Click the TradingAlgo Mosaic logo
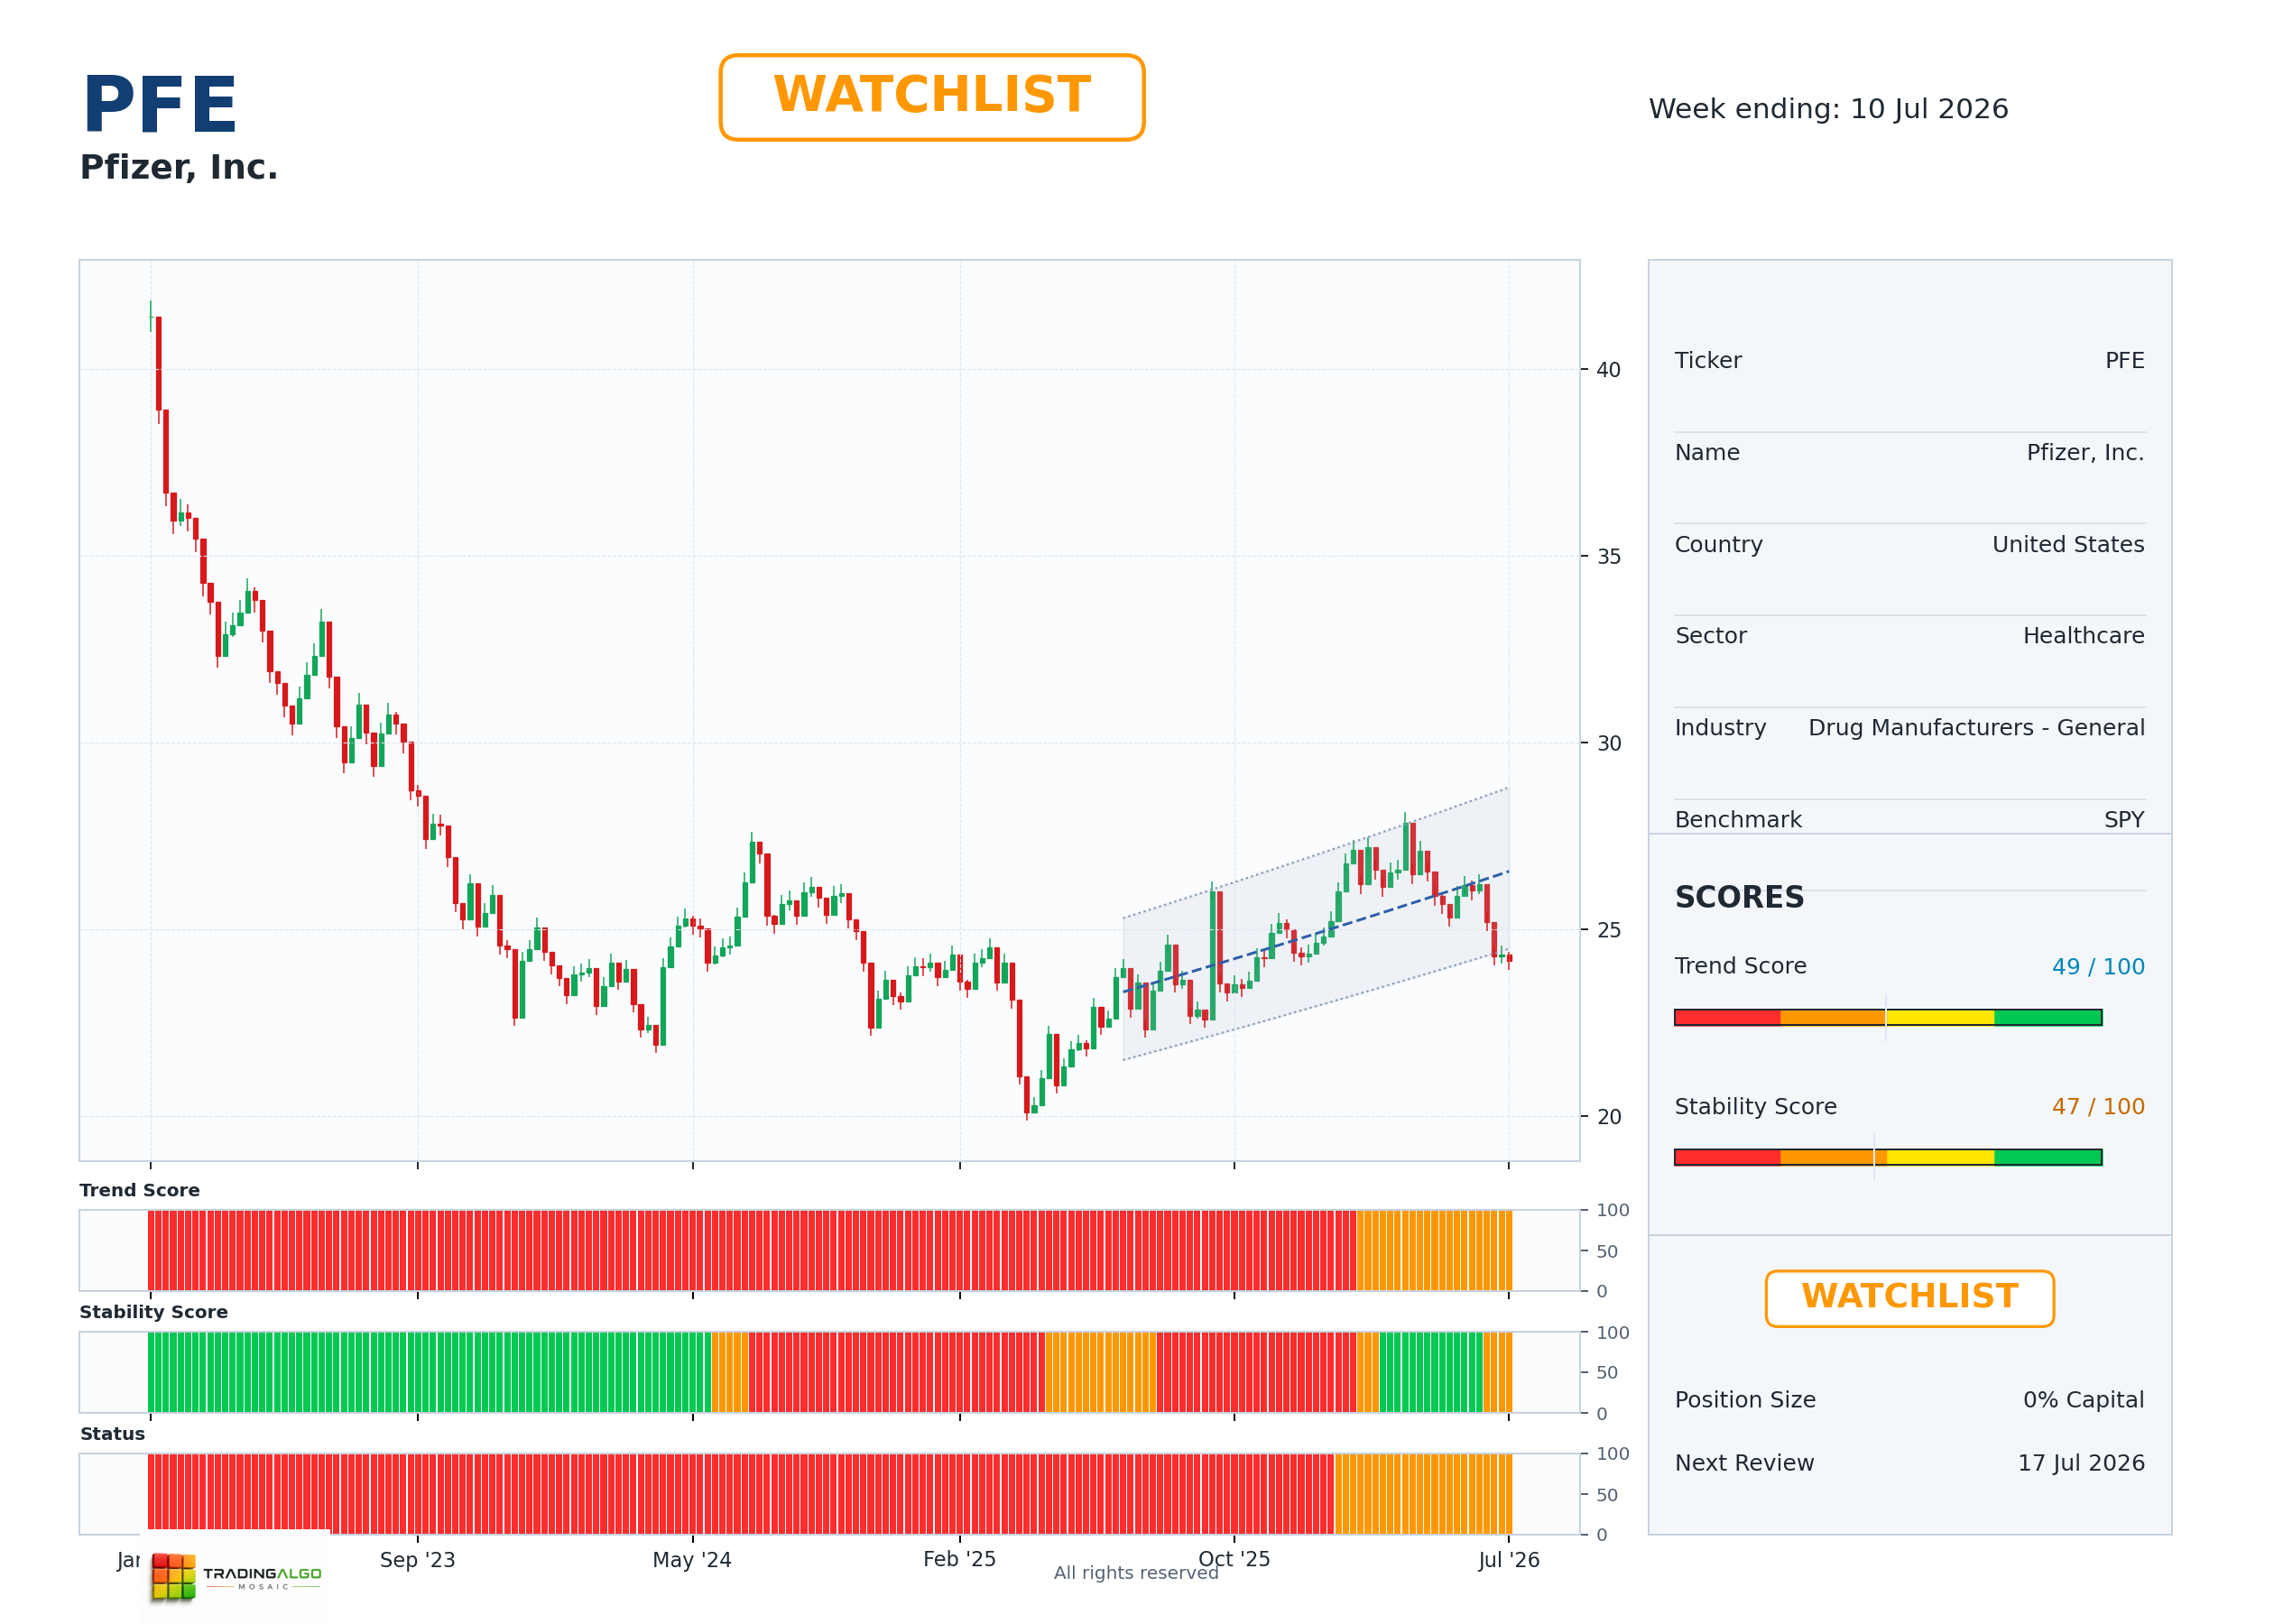 236,1576
